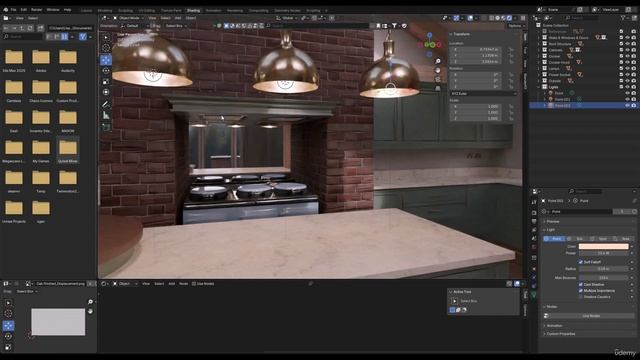
Task: Go to the parent directory in the file browser
Action: [22, 28]
